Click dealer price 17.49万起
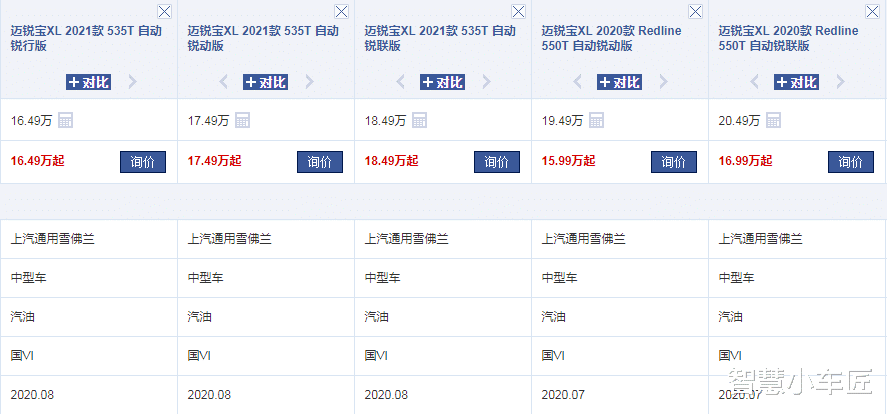 pyautogui.click(x=214, y=161)
